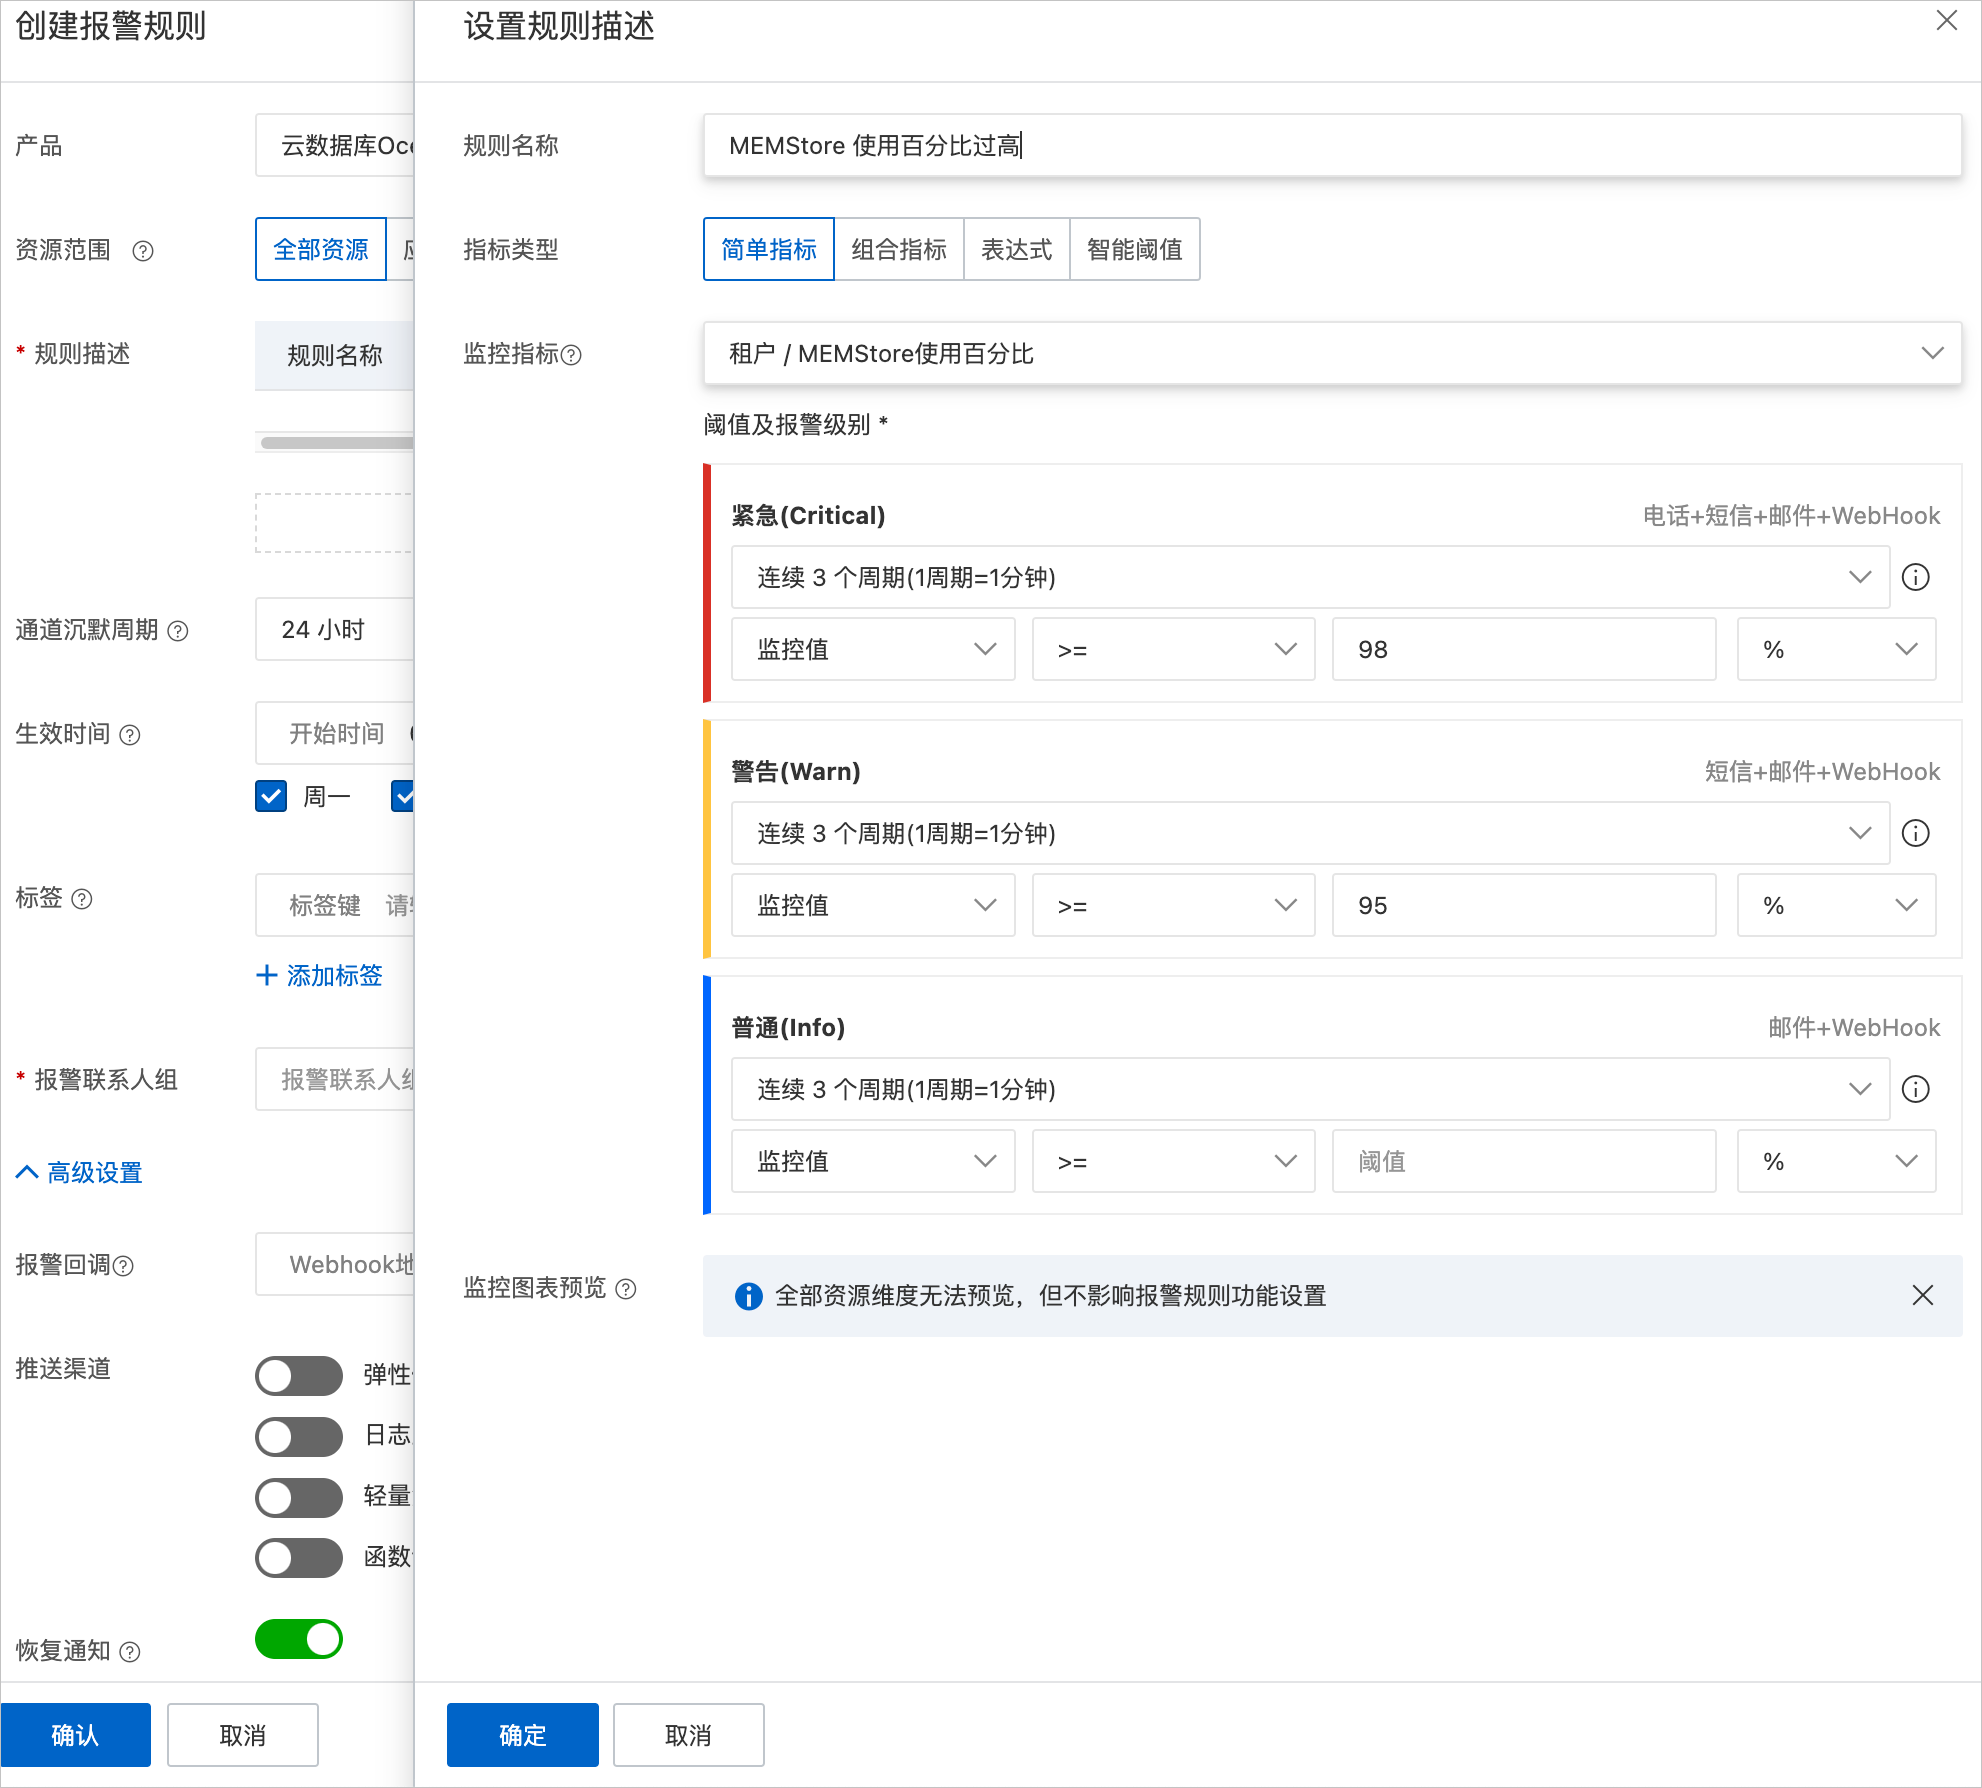This screenshot has height=1788, width=1982.
Task: Click info icon beside Warn period dropdown
Action: click(x=1915, y=833)
